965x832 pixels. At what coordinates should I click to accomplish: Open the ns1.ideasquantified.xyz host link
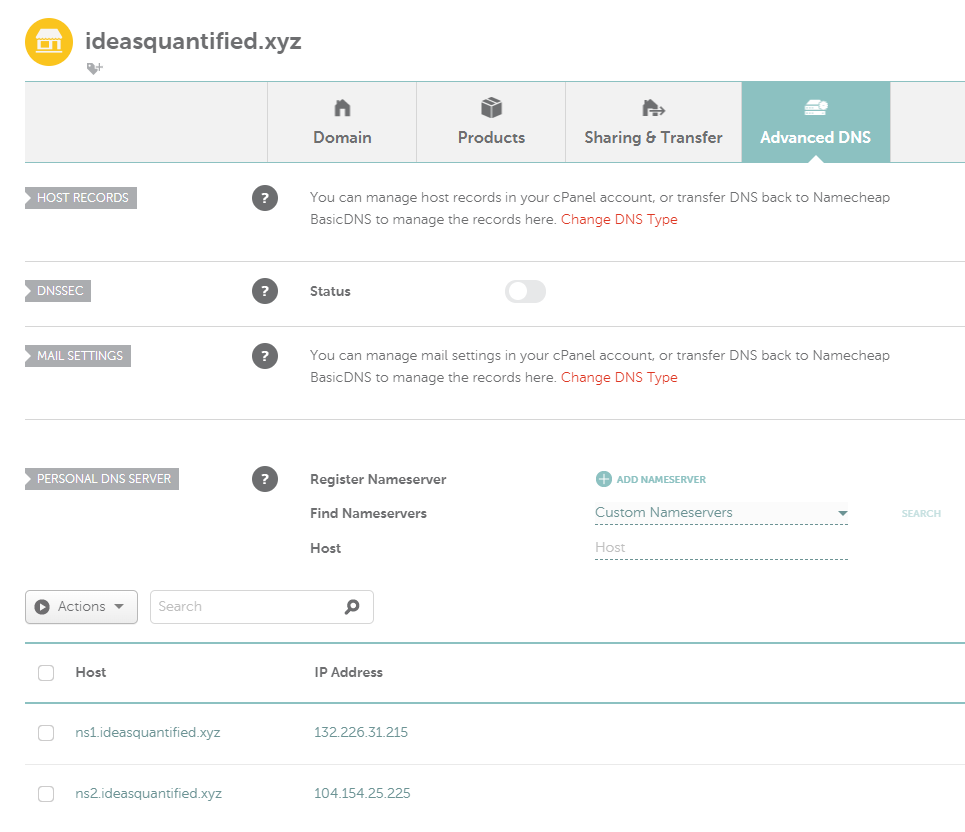pyautogui.click(x=148, y=732)
